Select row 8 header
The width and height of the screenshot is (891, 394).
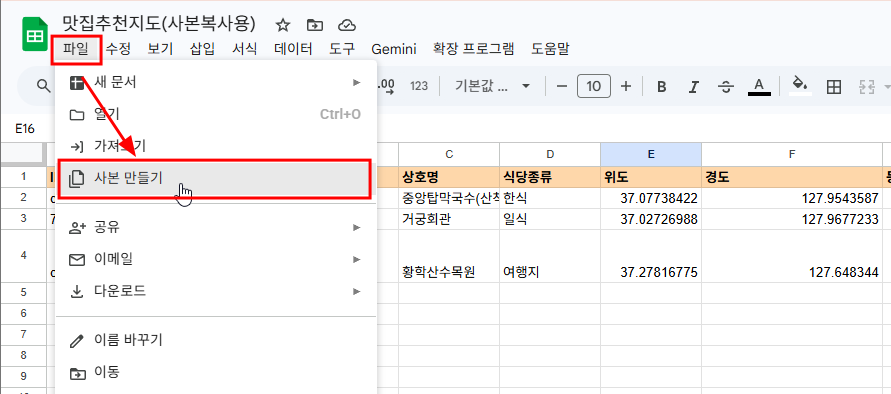pos(23,355)
